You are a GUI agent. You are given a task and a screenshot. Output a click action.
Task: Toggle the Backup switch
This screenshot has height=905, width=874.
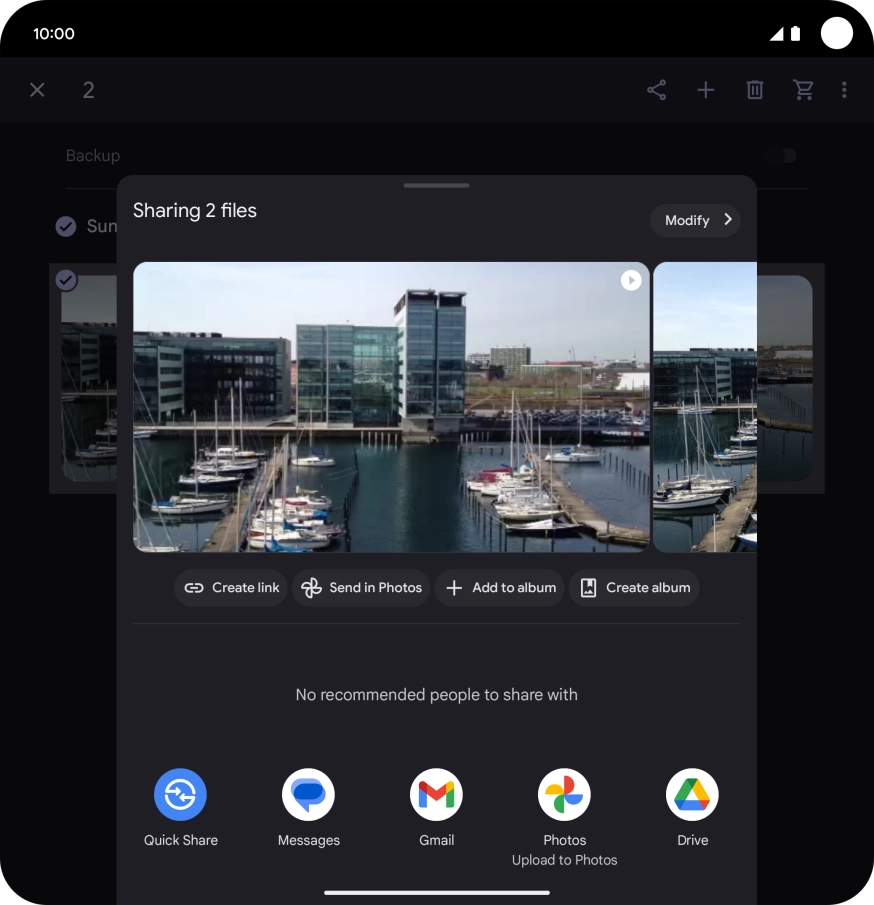tap(786, 156)
